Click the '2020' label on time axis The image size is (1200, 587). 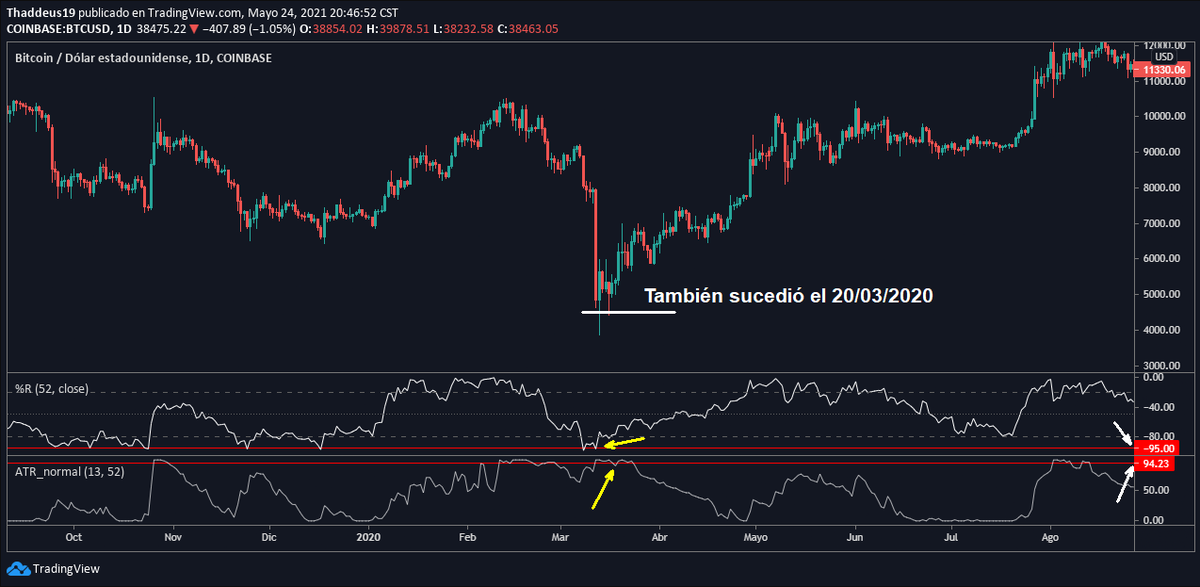[369, 536]
